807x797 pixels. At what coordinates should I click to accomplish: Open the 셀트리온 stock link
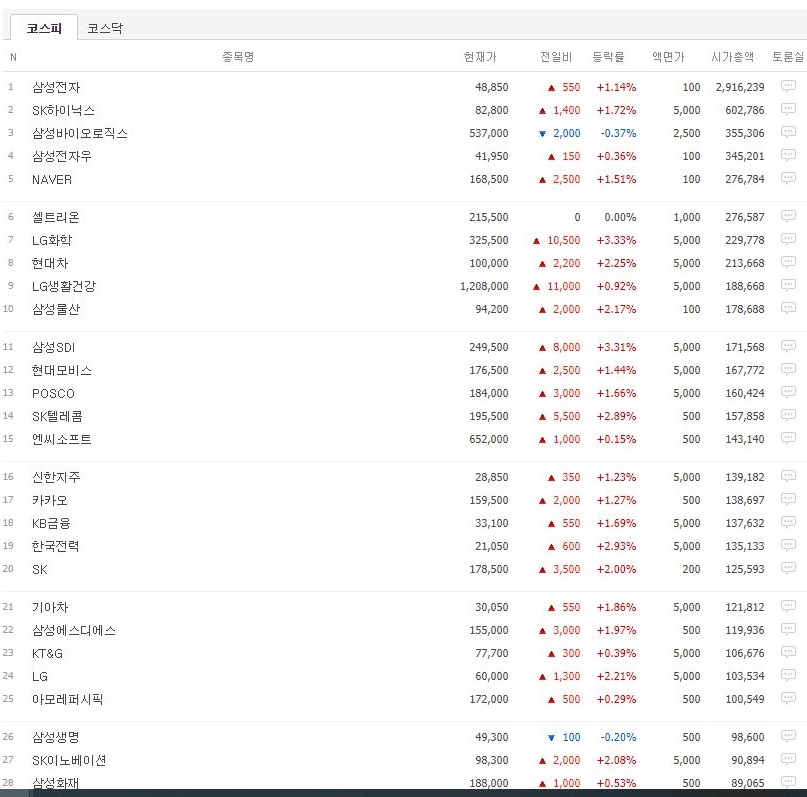click(56, 217)
